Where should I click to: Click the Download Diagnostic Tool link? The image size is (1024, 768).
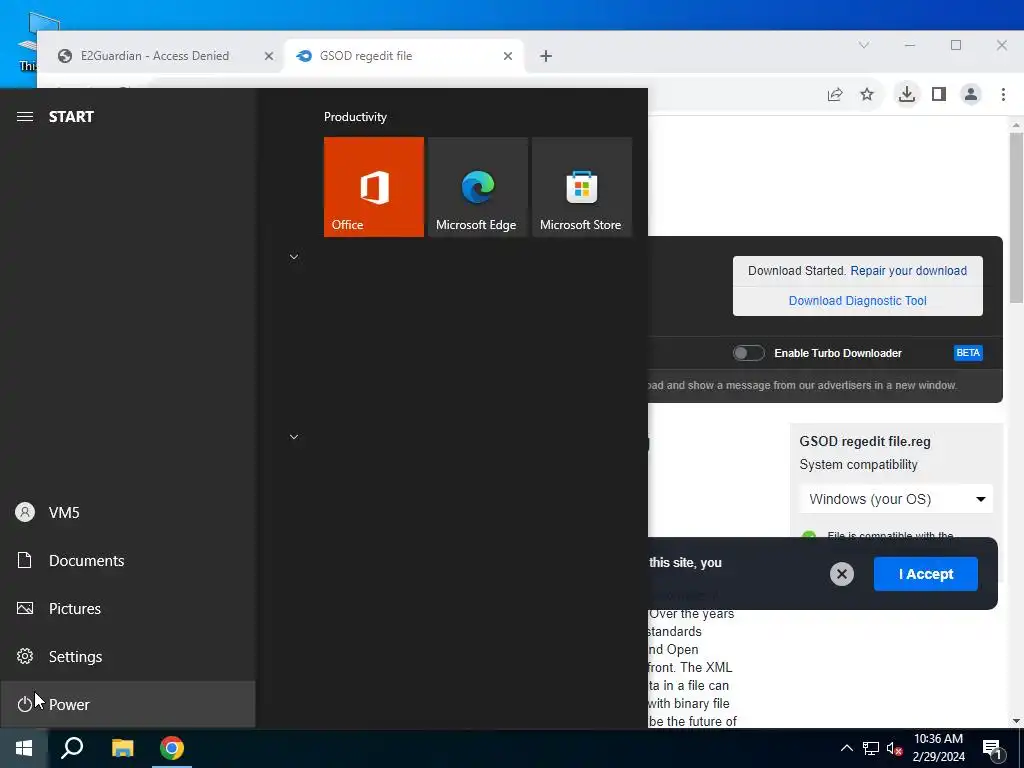[857, 300]
